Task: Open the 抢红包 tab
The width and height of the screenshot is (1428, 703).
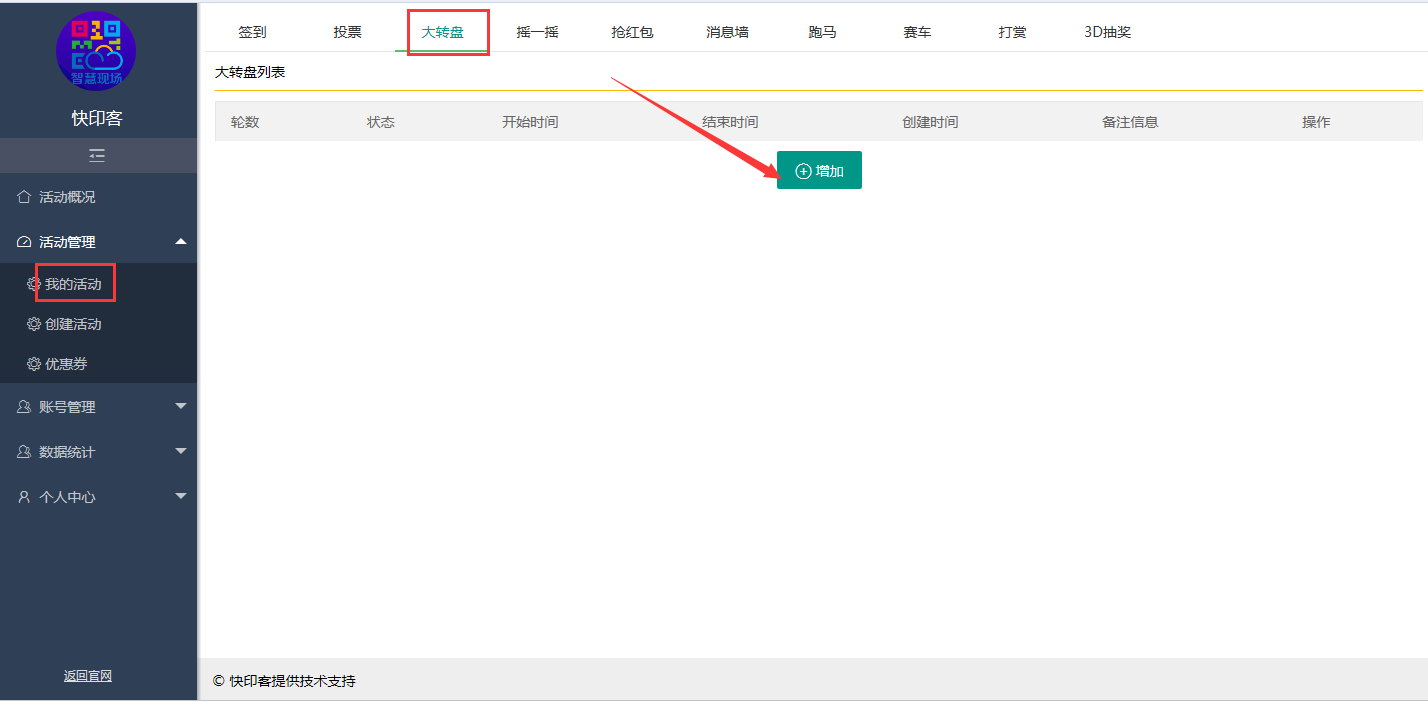Action: pyautogui.click(x=632, y=32)
